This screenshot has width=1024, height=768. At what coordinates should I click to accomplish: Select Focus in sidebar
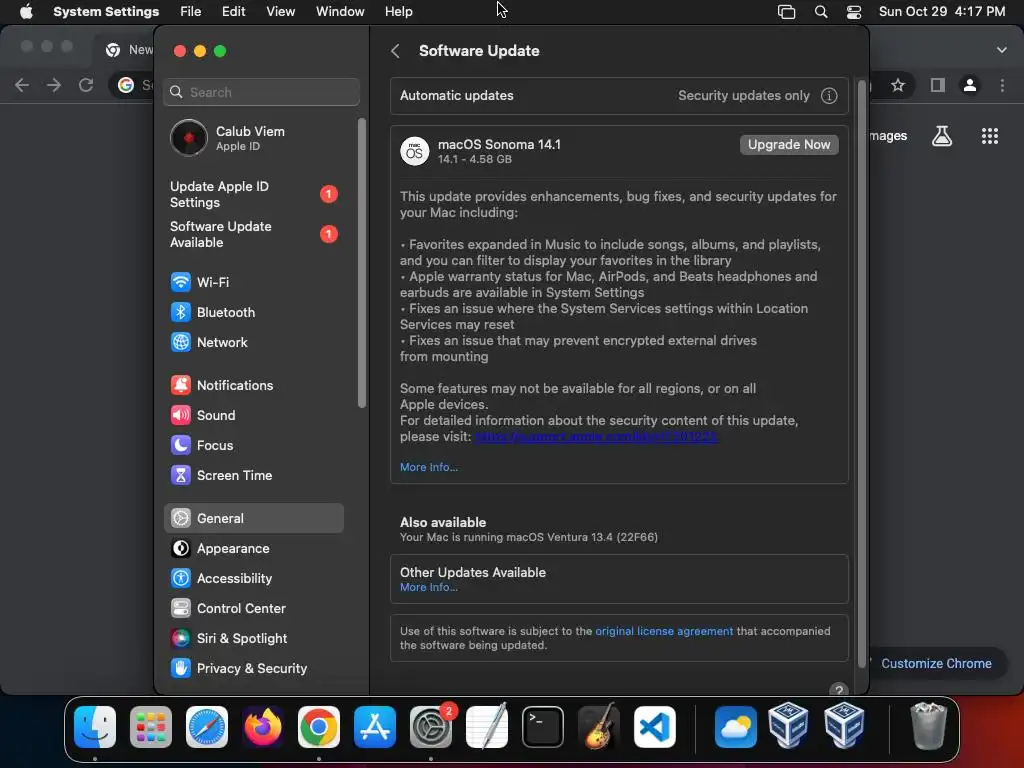[x=253, y=445]
